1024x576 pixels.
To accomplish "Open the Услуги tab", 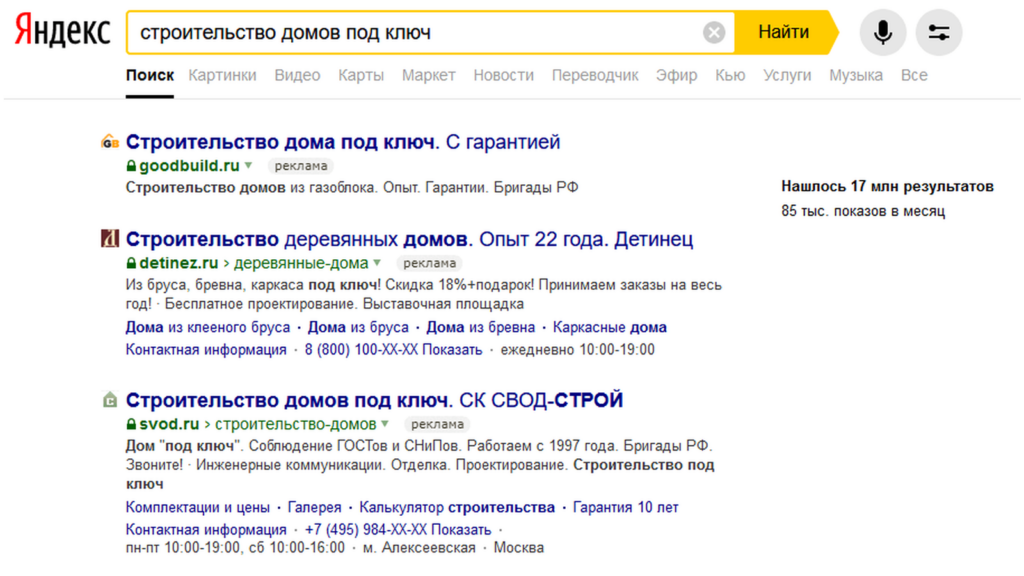I will [787, 76].
